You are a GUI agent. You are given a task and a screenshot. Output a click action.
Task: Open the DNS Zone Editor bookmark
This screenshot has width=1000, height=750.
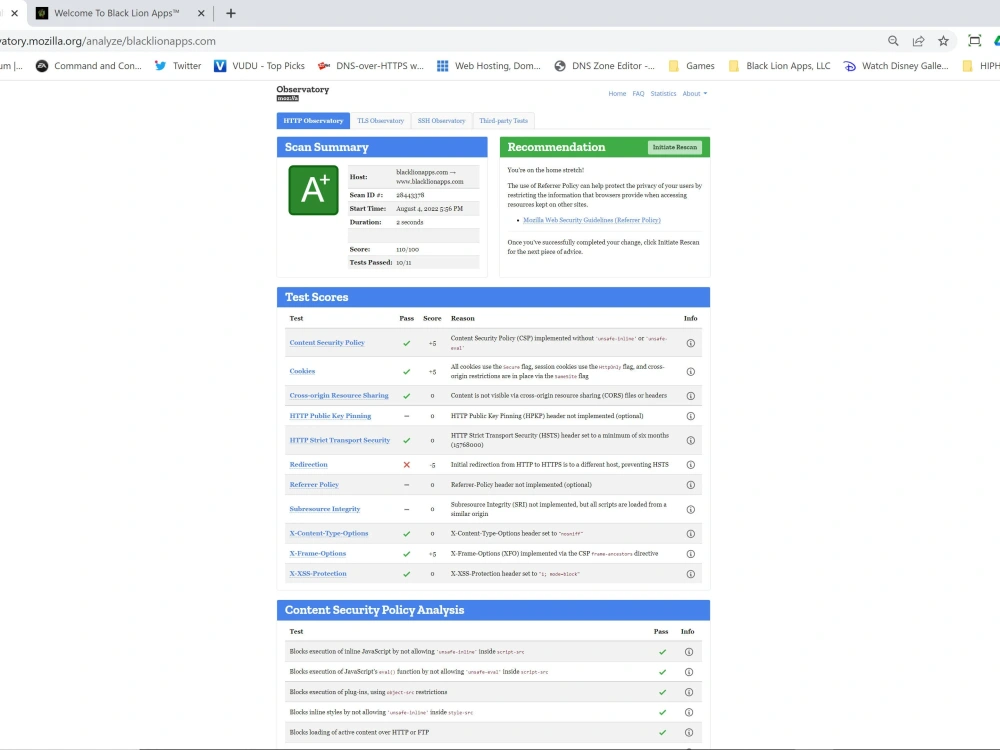tap(604, 66)
